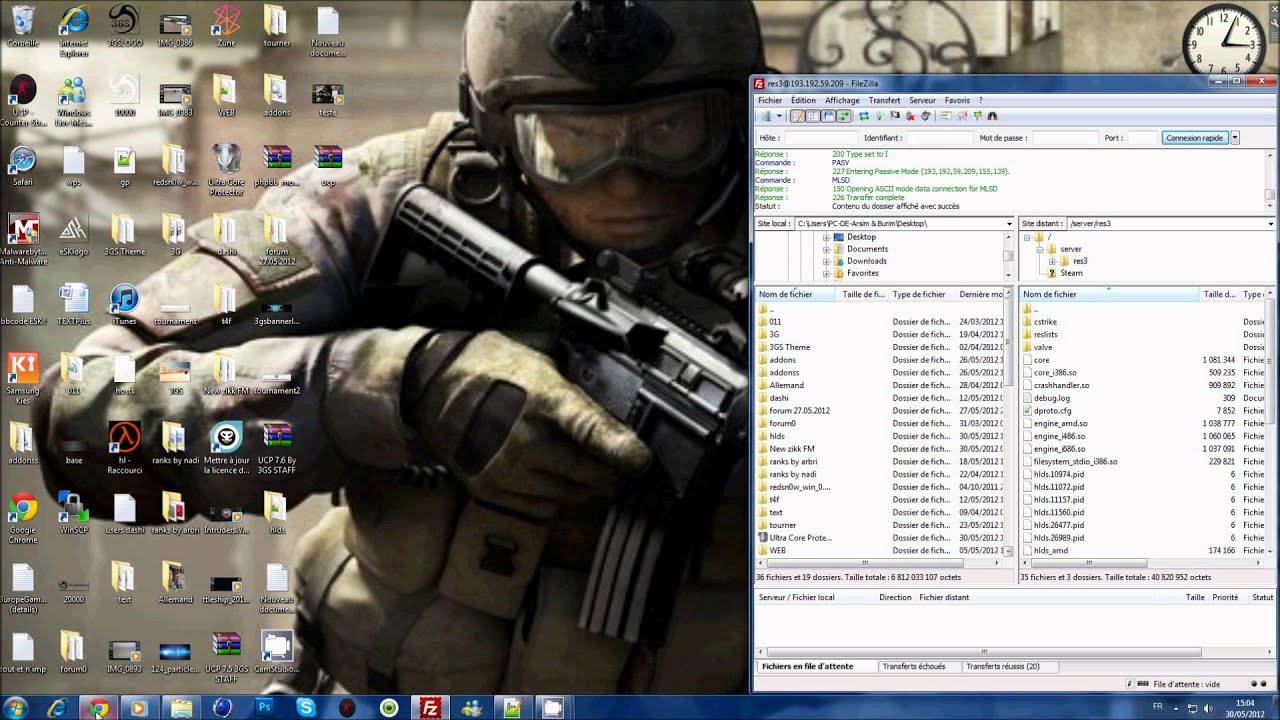Expand the Documents node in local tree
The image size is (1280, 720).
tap(827, 249)
